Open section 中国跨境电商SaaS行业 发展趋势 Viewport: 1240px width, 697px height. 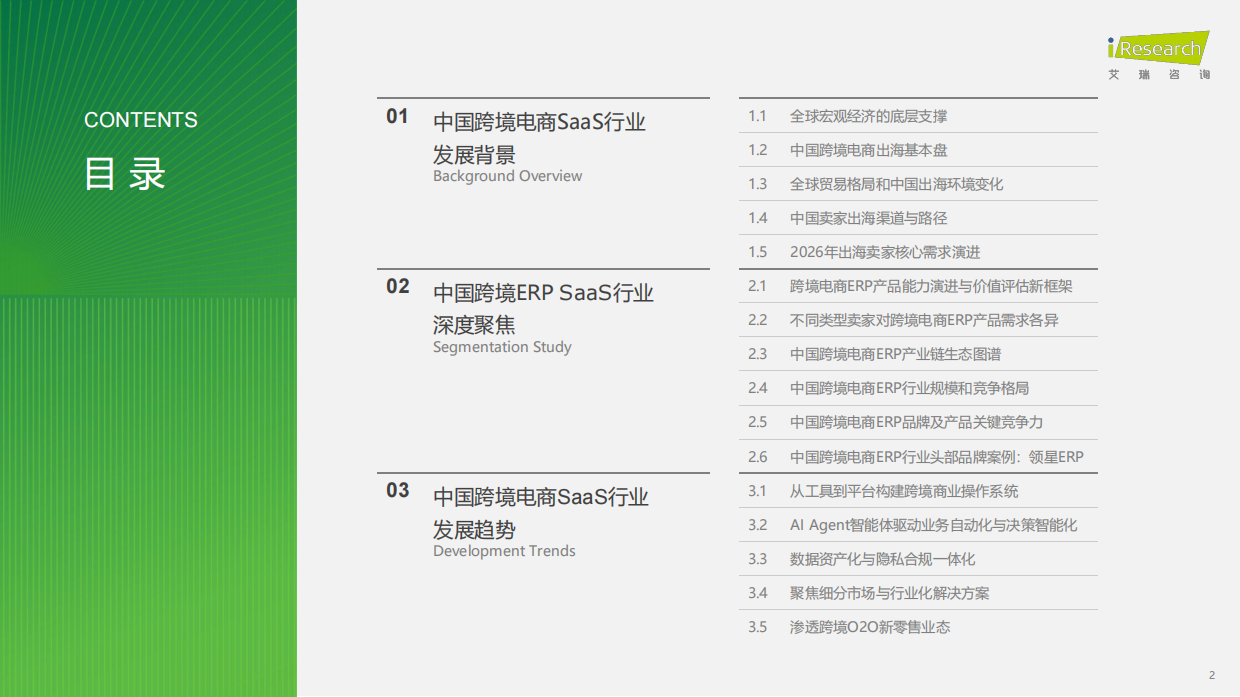coord(541,513)
